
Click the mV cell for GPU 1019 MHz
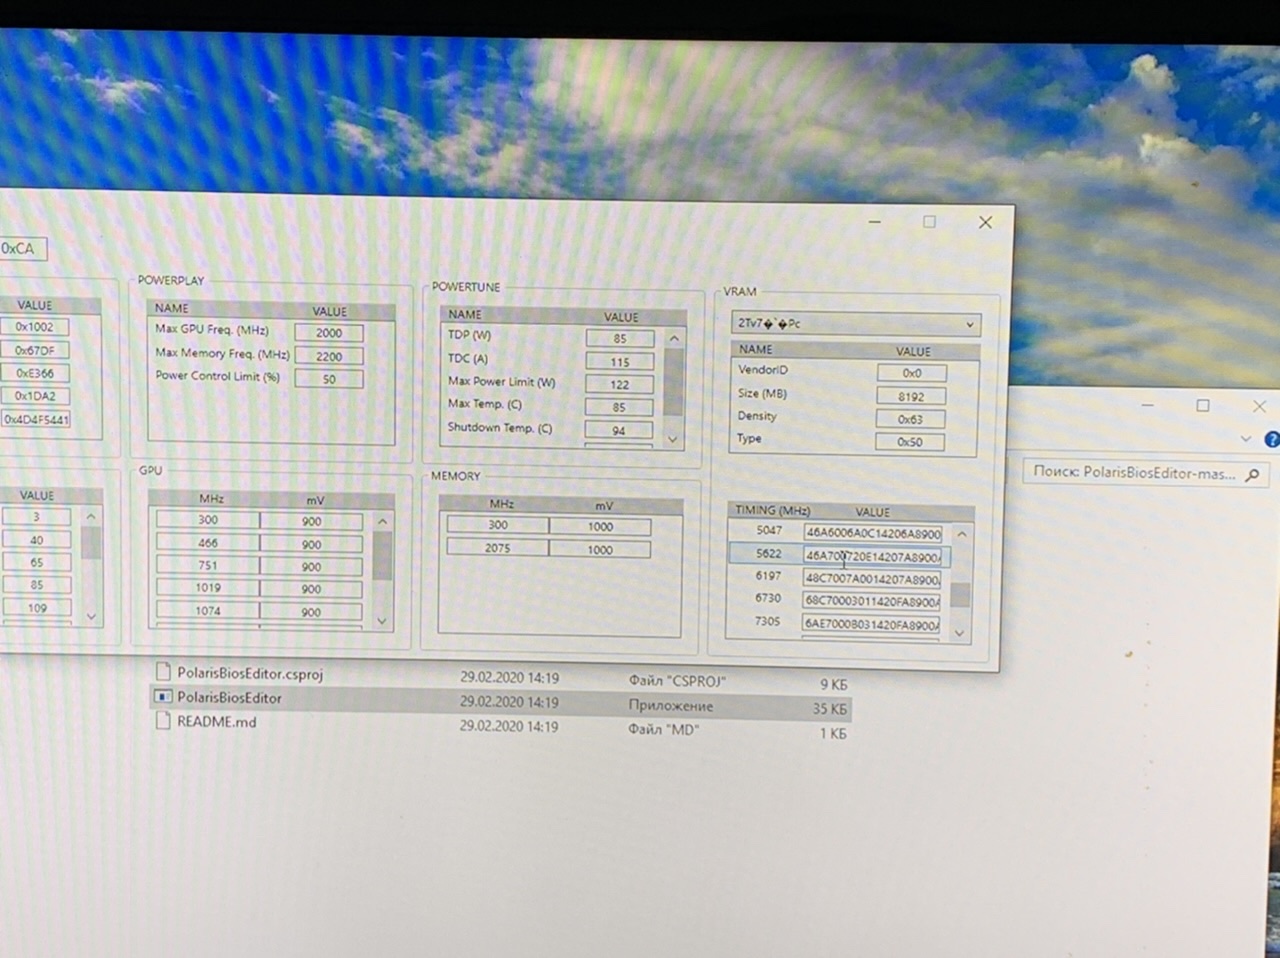[x=312, y=589]
